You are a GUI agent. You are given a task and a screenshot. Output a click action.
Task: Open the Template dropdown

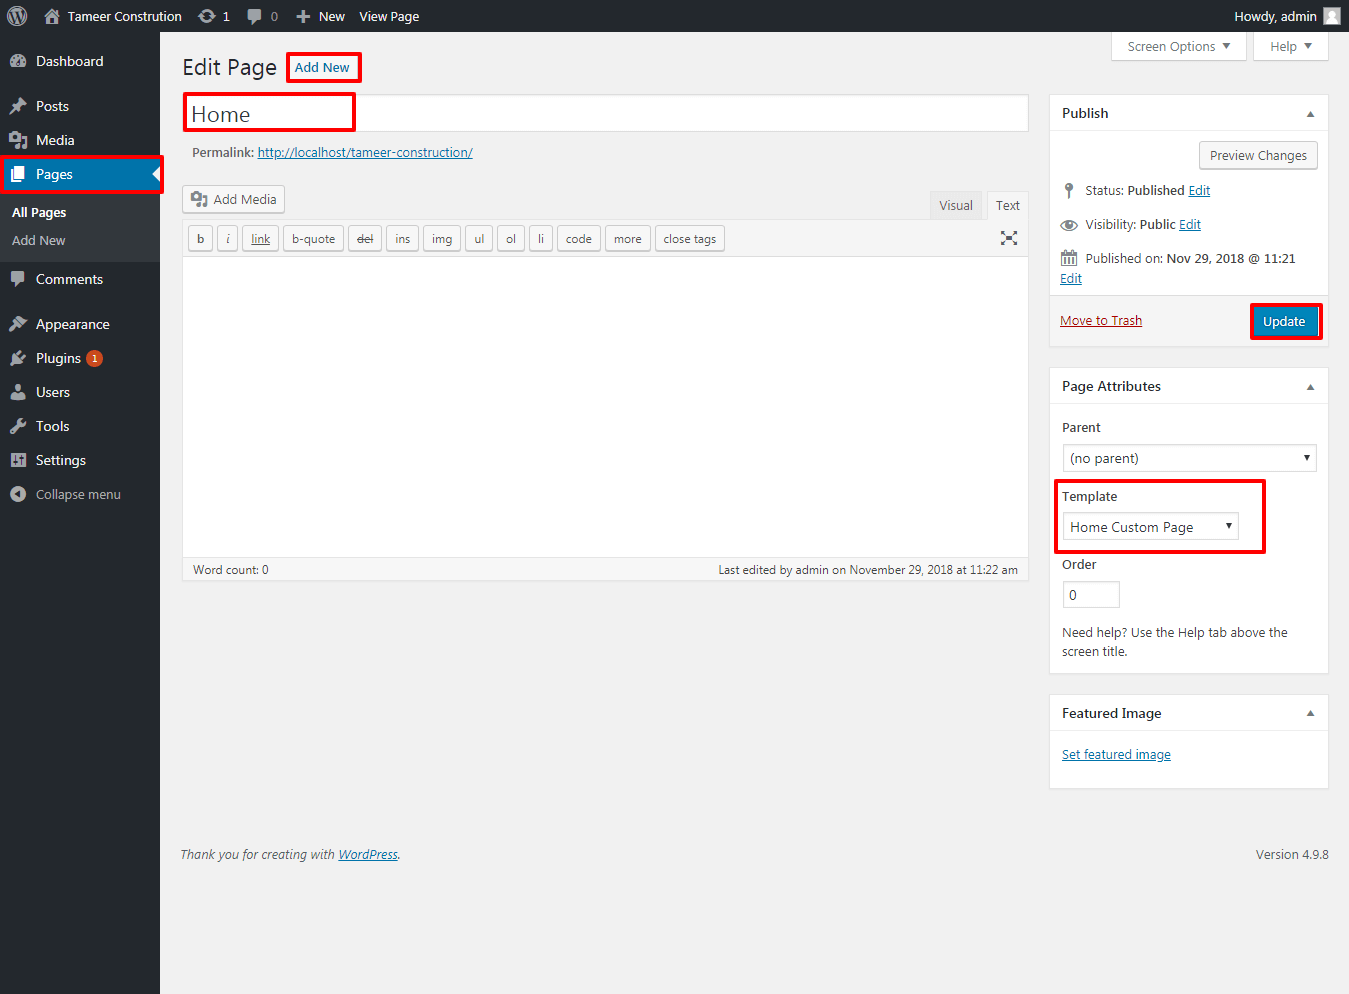click(x=1150, y=527)
